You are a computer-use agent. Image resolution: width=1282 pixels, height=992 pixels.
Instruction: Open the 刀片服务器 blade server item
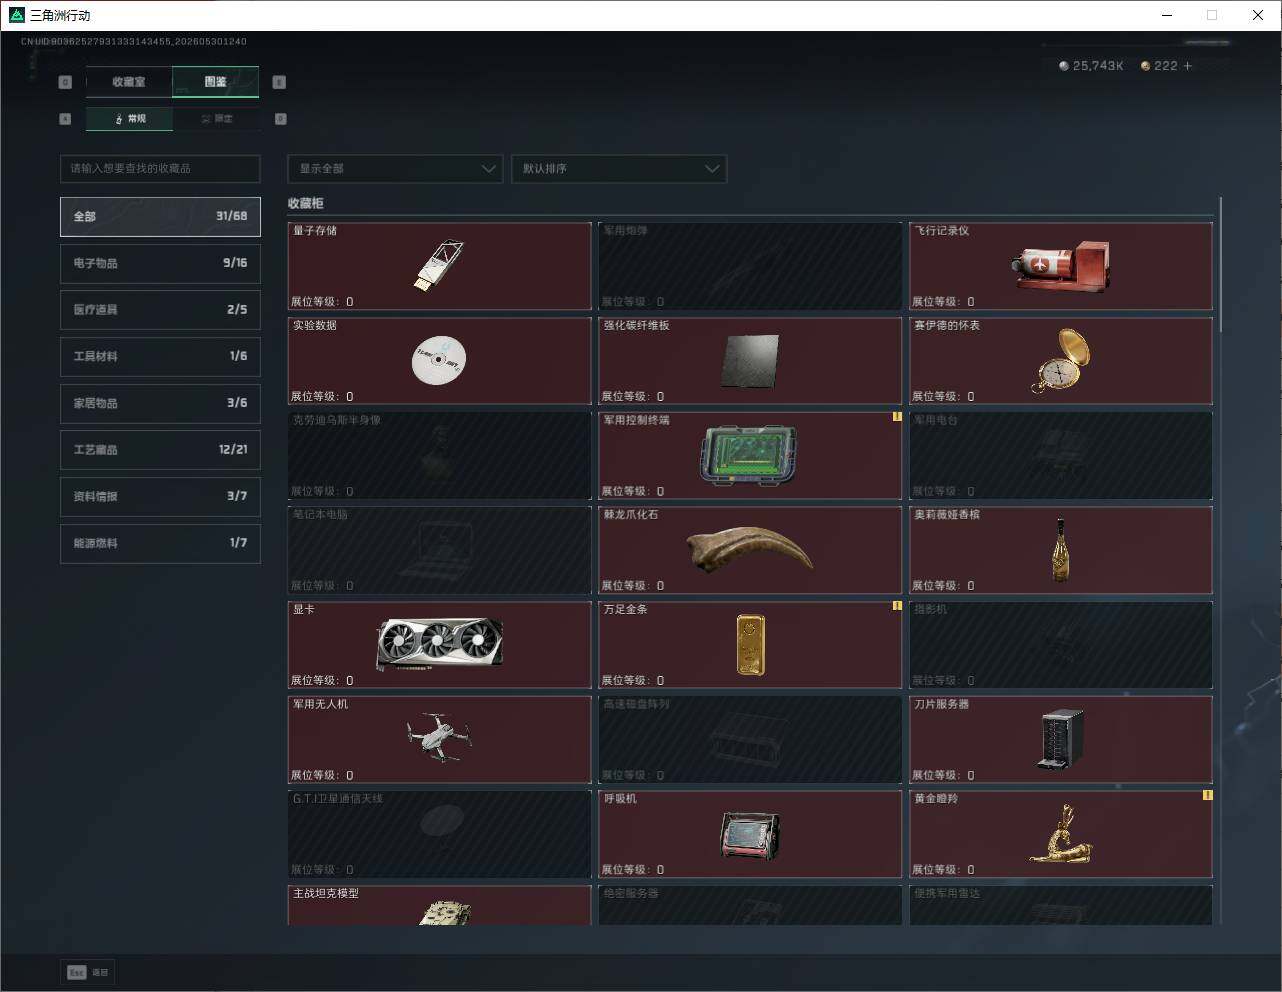[x=1061, y=740]
